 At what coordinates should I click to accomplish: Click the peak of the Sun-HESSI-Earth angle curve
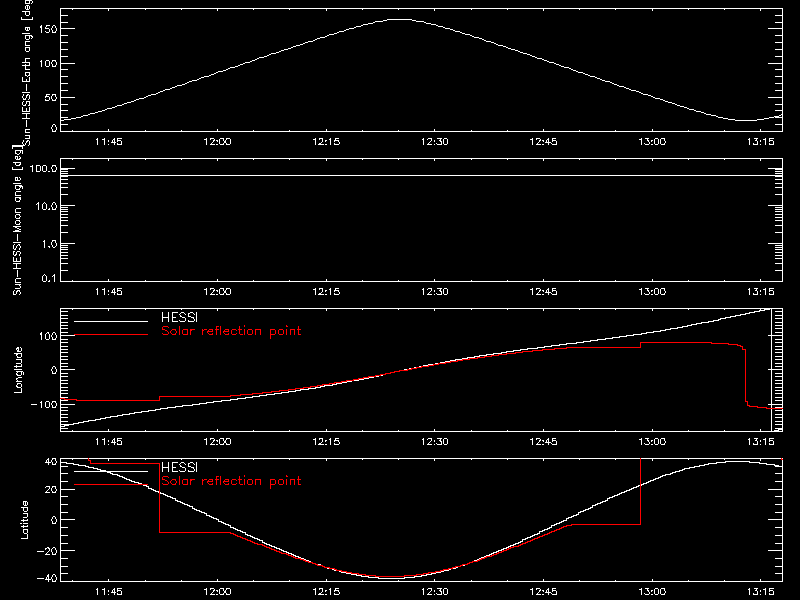pos(401,19)
